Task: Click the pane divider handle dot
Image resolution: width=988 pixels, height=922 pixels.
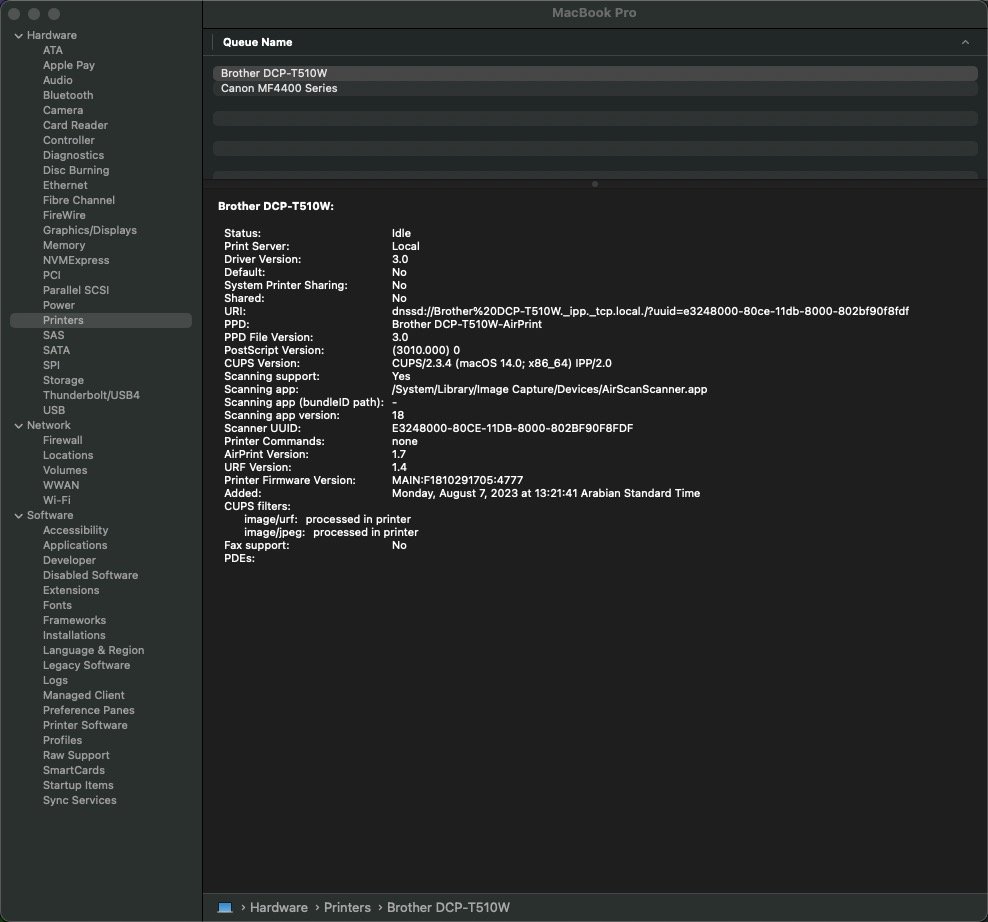Action: pyautogui.click(x=595, y=184)
